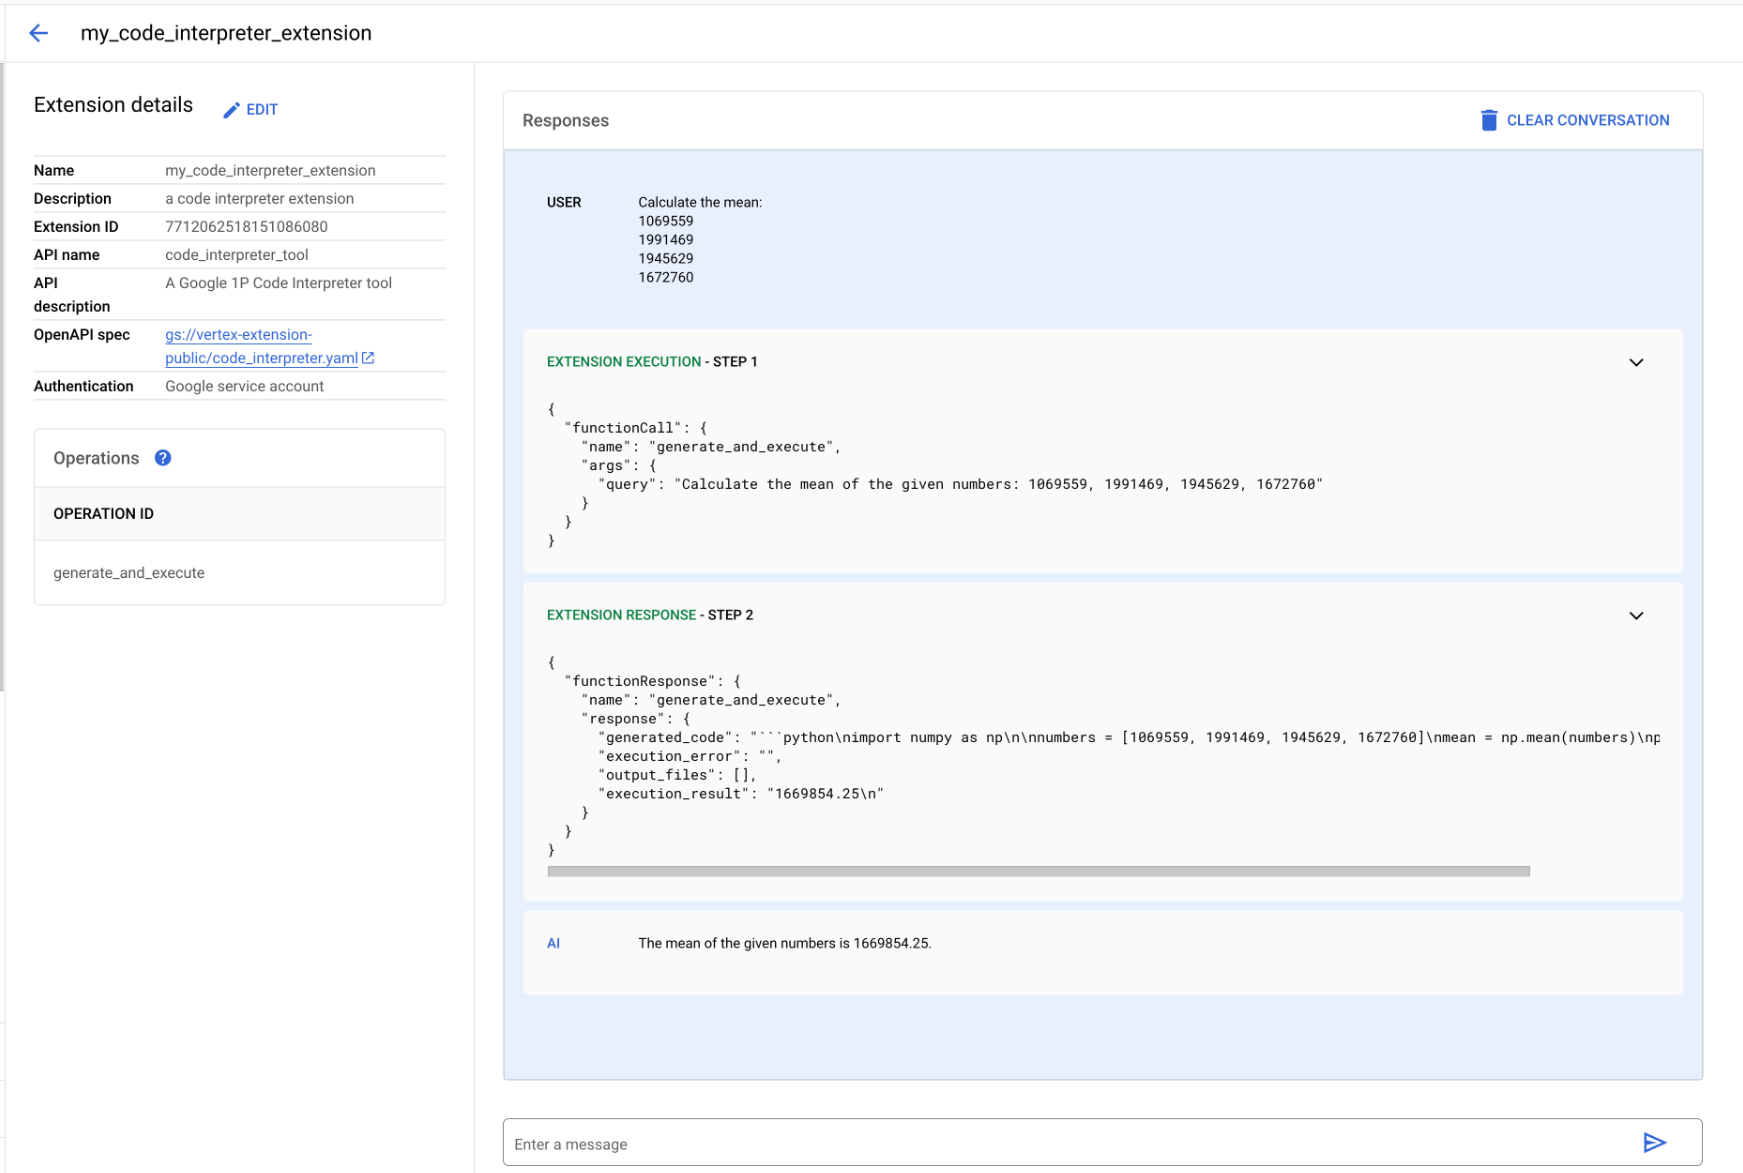Select CLEAR CONVERSATION

click(x=1587, y=119)
